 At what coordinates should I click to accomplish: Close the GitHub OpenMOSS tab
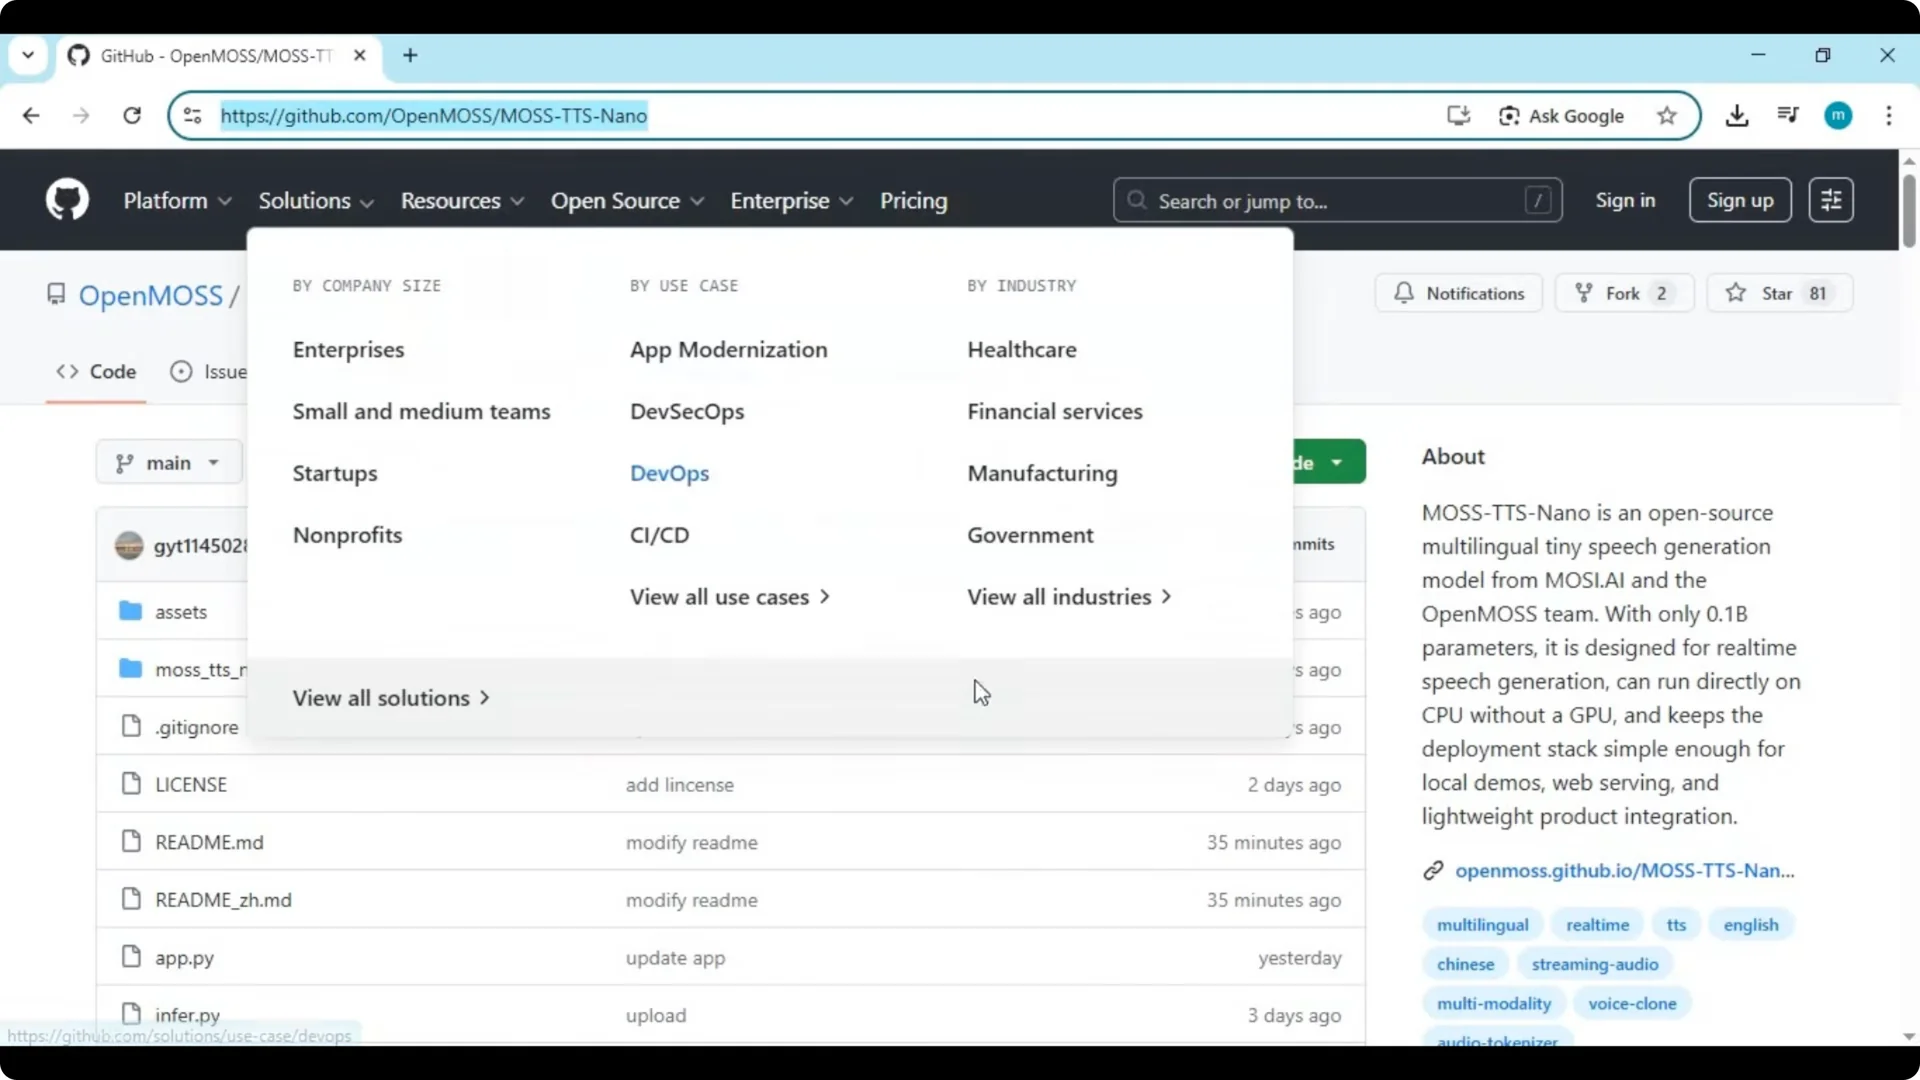point(360,55)
